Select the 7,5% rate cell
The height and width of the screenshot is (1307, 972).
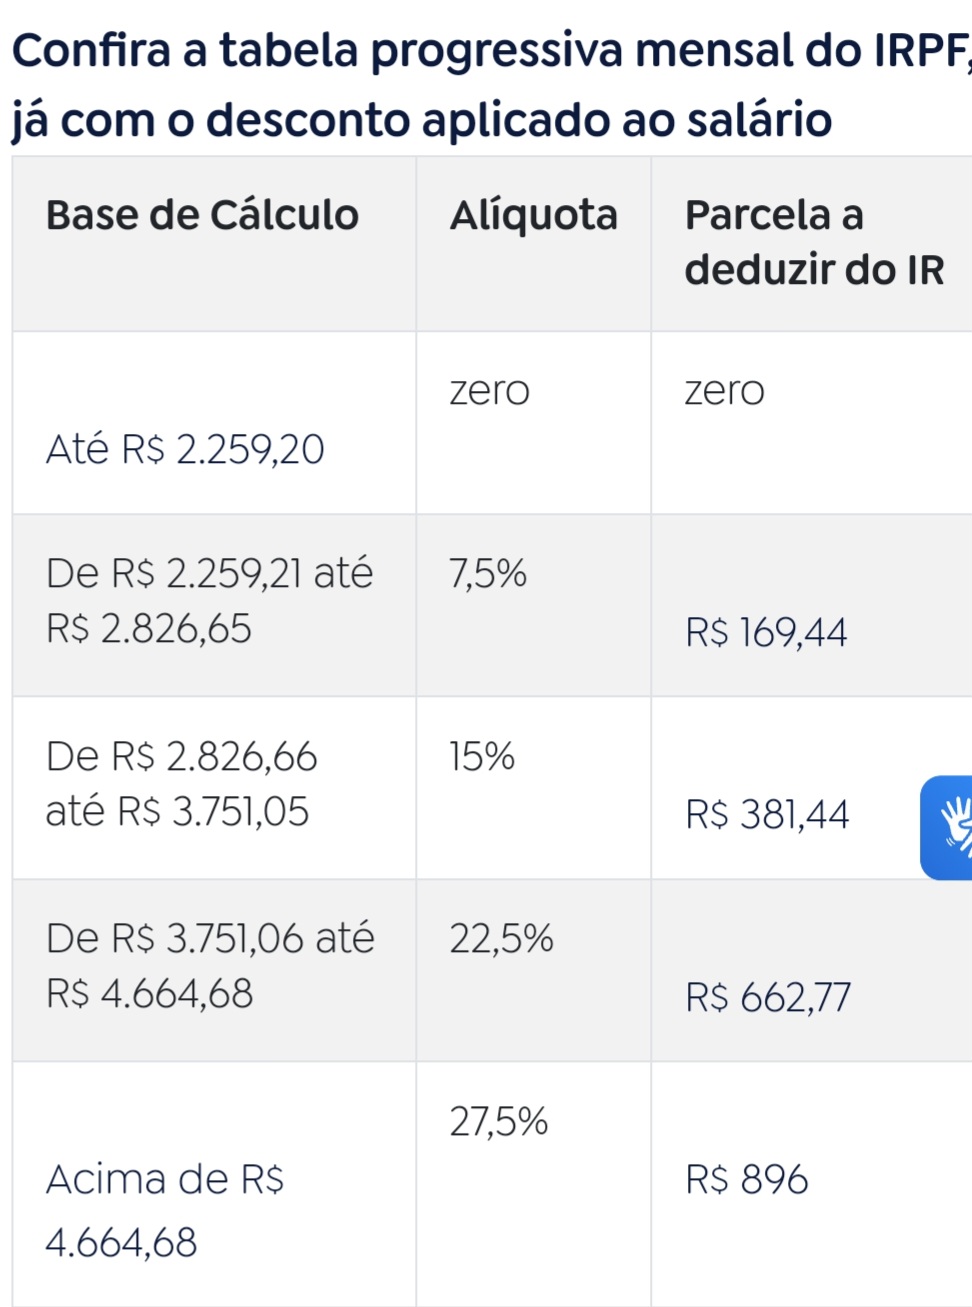[488, 574]
